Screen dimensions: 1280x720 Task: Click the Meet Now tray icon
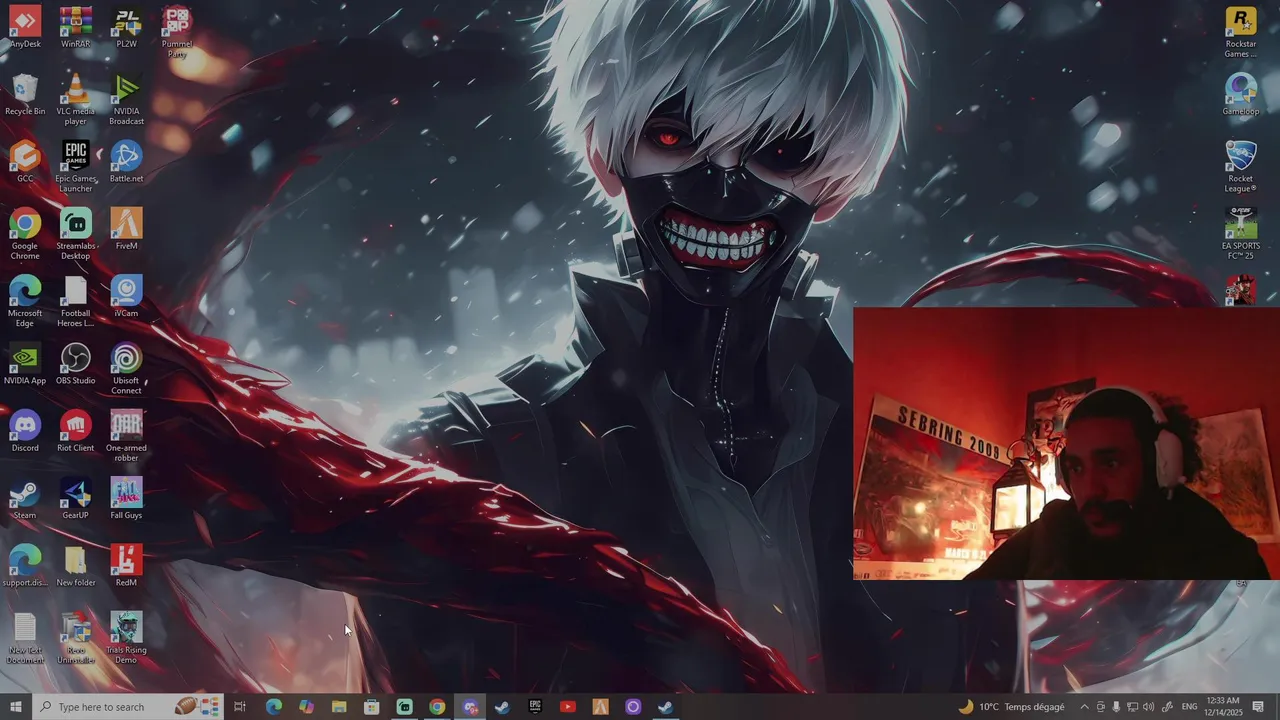1101,707
